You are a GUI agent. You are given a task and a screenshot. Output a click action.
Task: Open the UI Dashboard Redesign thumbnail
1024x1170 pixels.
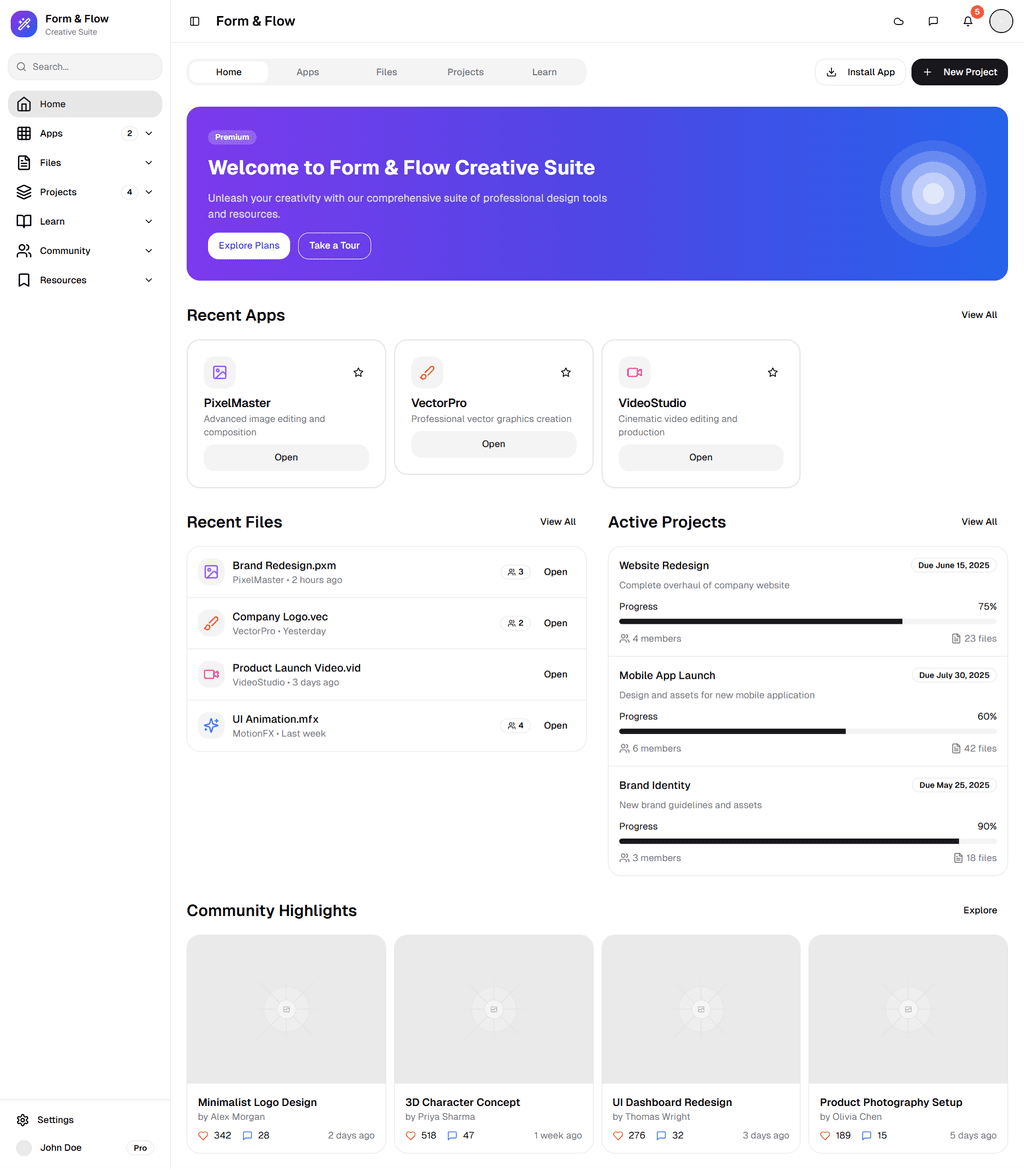pos(701,1010)
